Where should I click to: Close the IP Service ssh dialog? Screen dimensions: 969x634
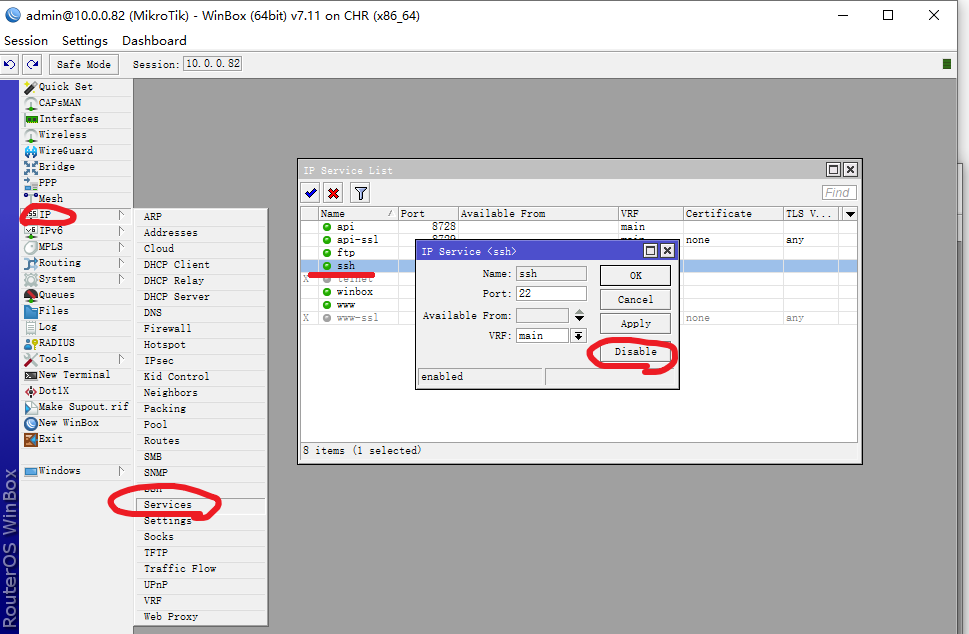pyautogui.click(x=667, y=251)
